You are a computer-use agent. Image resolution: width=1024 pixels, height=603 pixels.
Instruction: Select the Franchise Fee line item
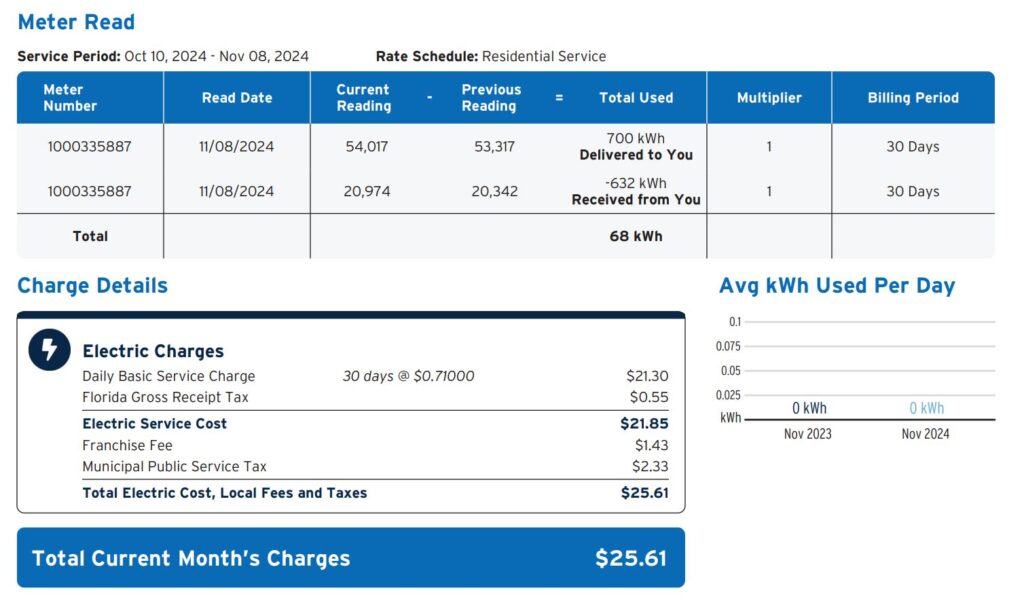(x=127, y=445)
